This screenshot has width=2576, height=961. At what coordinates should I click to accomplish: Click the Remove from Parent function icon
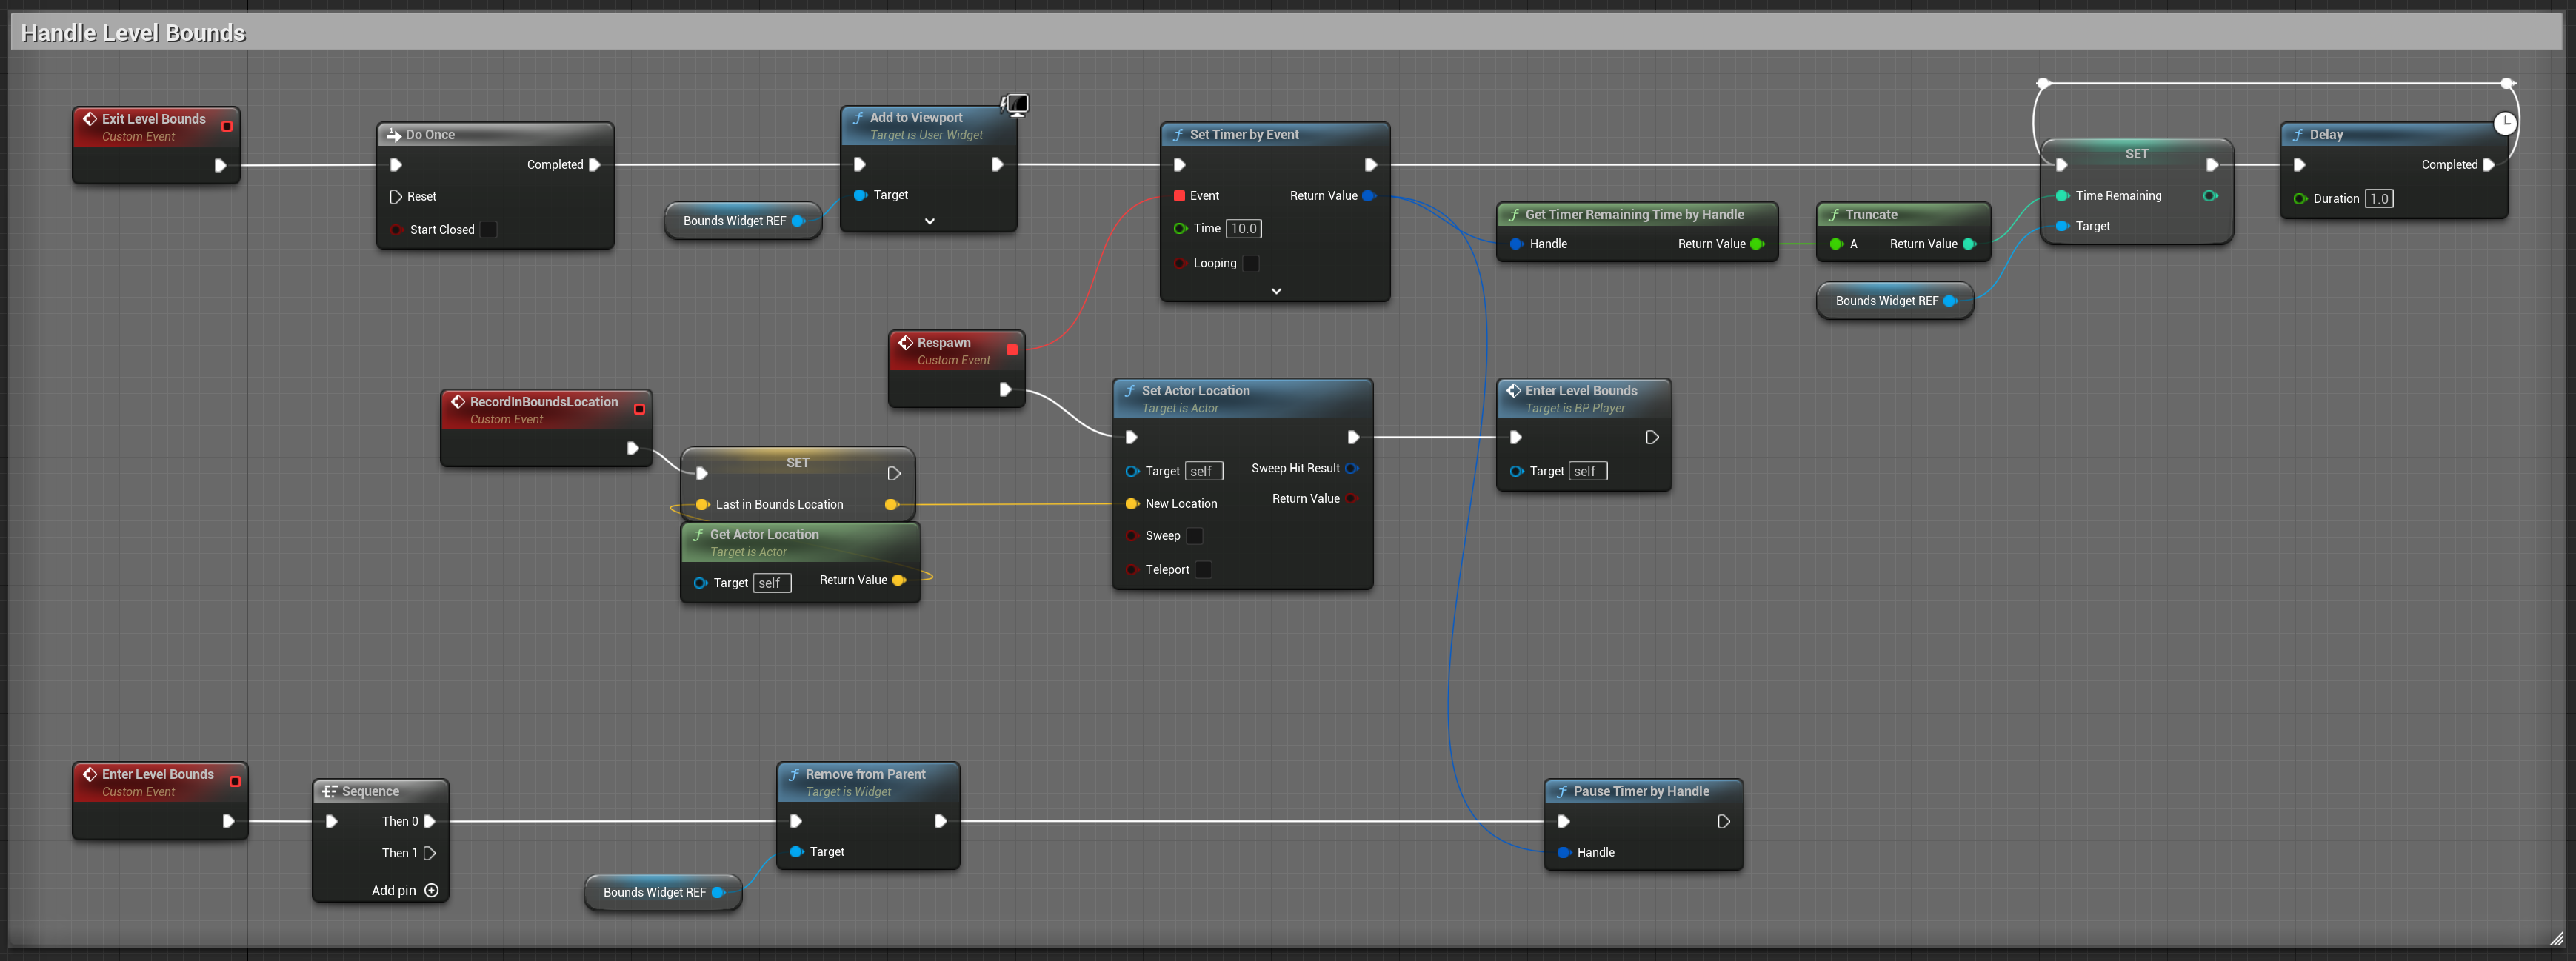coord(794,775)
